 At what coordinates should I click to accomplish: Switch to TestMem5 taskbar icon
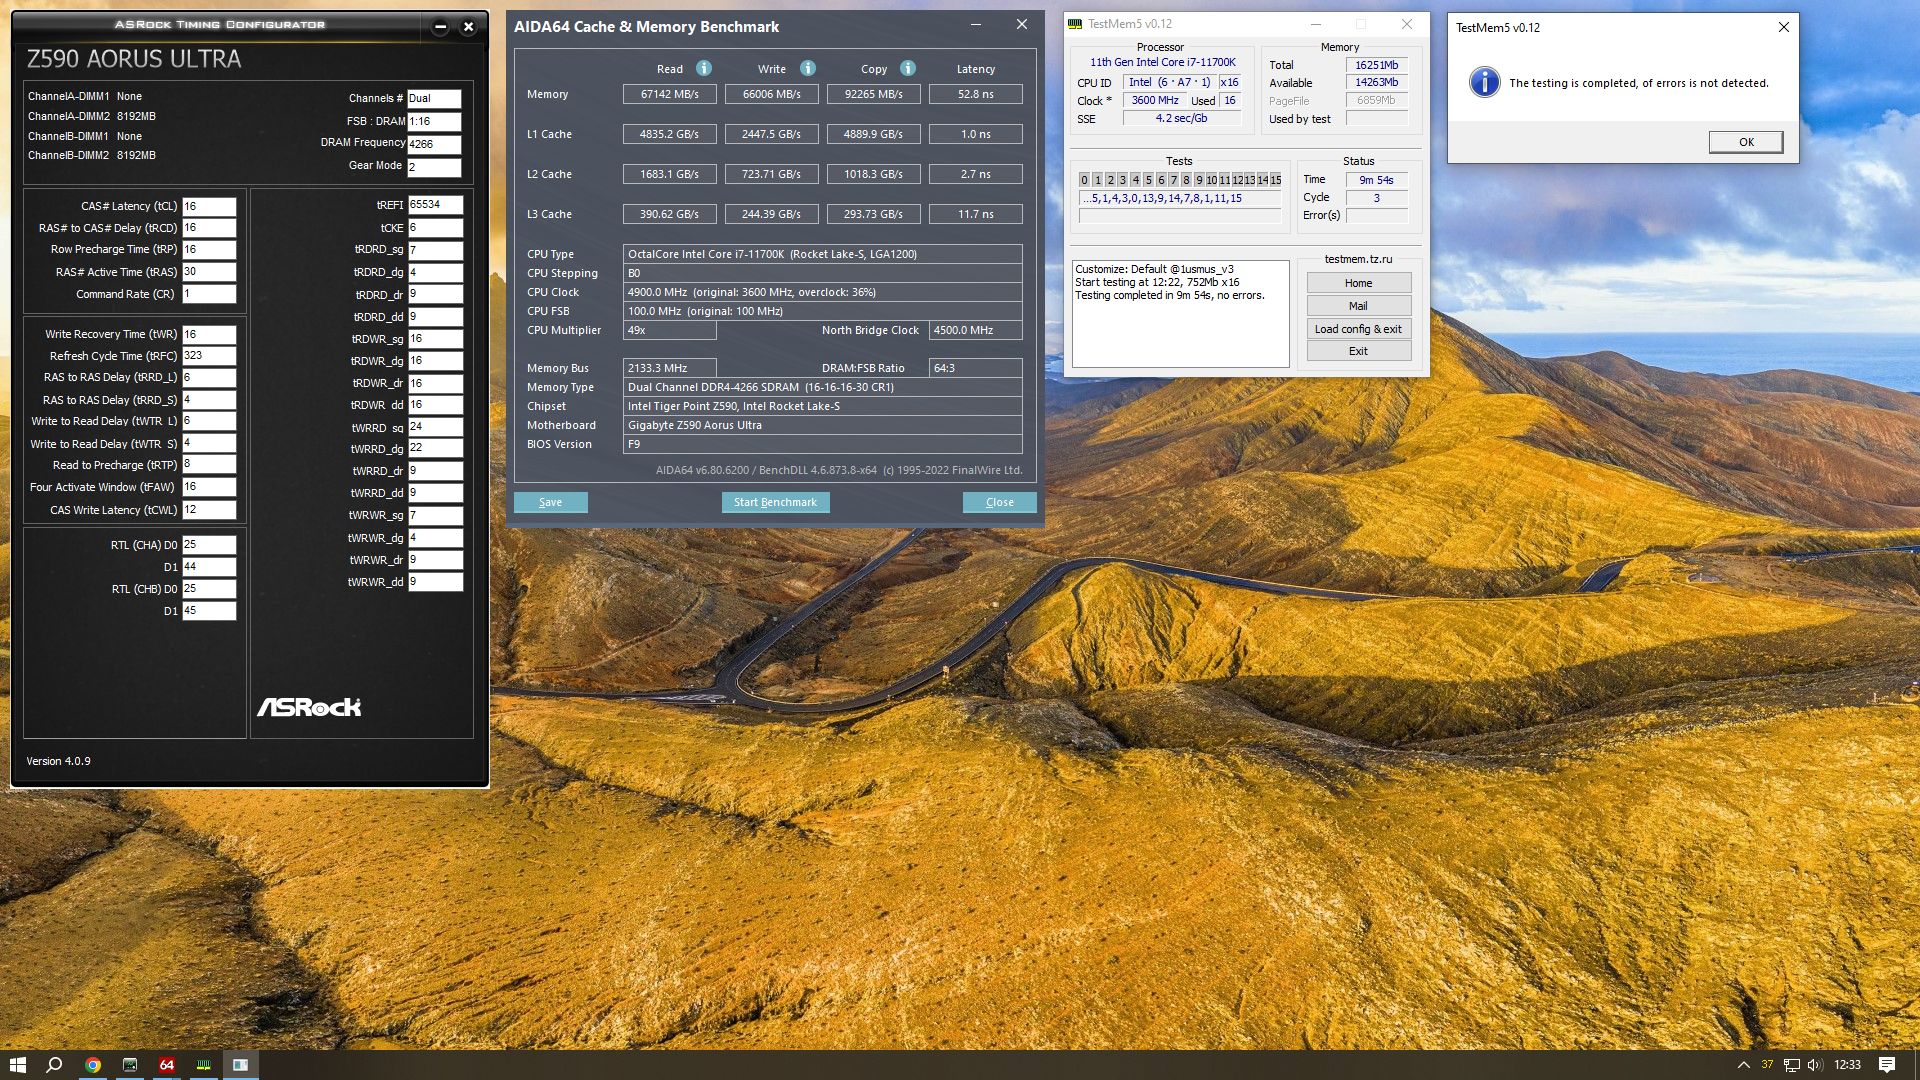(204, 1065)
